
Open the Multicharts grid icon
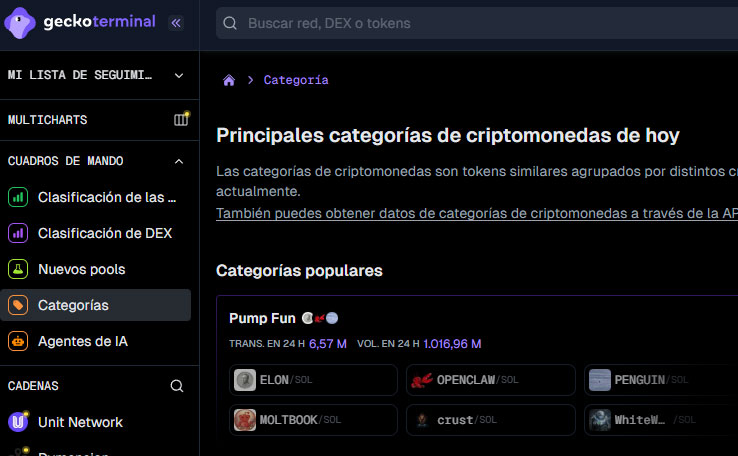pos(181,120)
